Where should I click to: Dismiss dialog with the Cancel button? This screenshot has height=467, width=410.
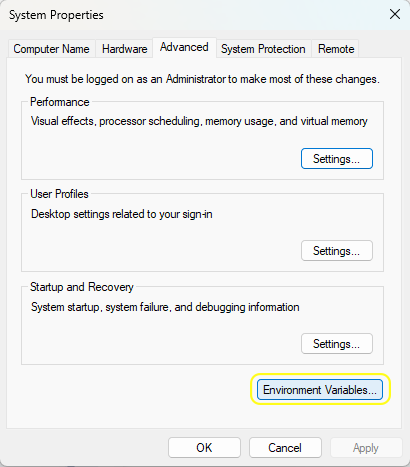pyautogui.click(x=285, y=448)
